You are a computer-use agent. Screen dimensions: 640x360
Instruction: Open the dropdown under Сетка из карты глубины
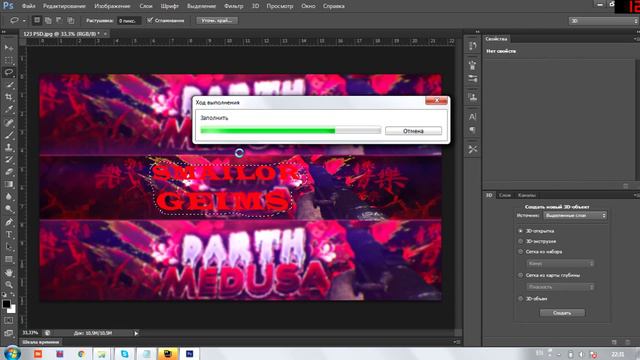(x=560, y=287)
